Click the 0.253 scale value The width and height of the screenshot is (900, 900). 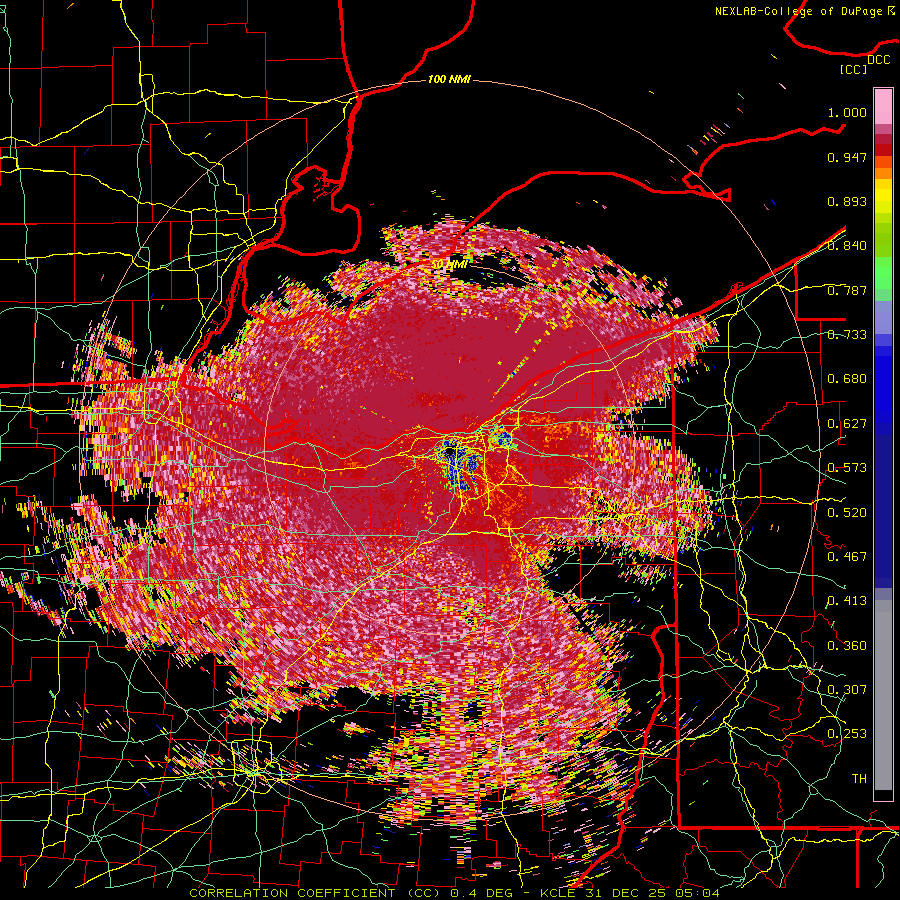pyautogui.click(x=847, y=734)
